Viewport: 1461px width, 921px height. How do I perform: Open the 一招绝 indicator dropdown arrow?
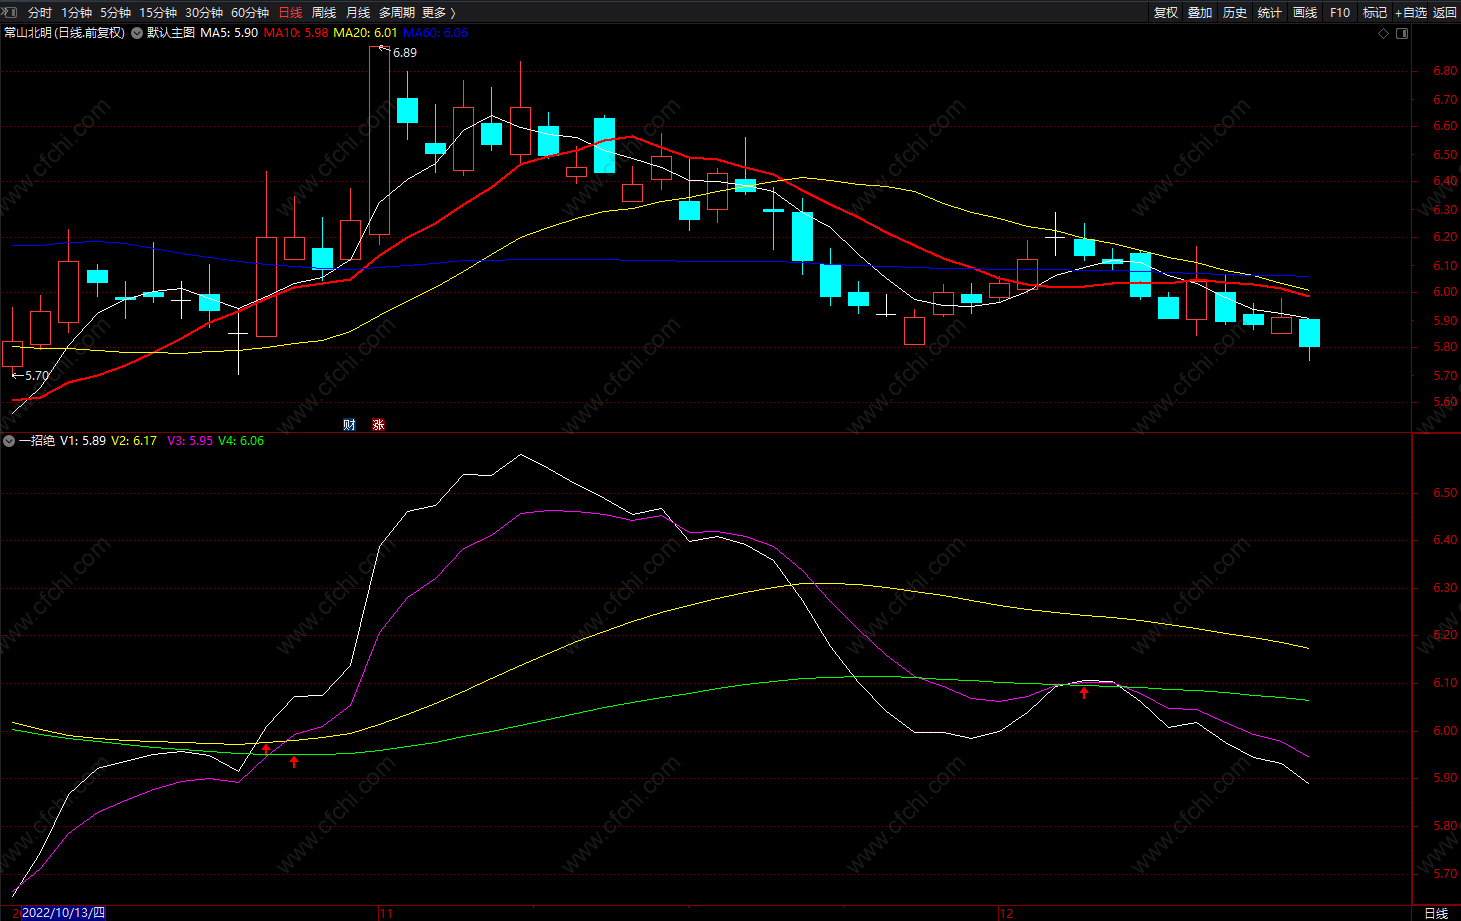9,441
